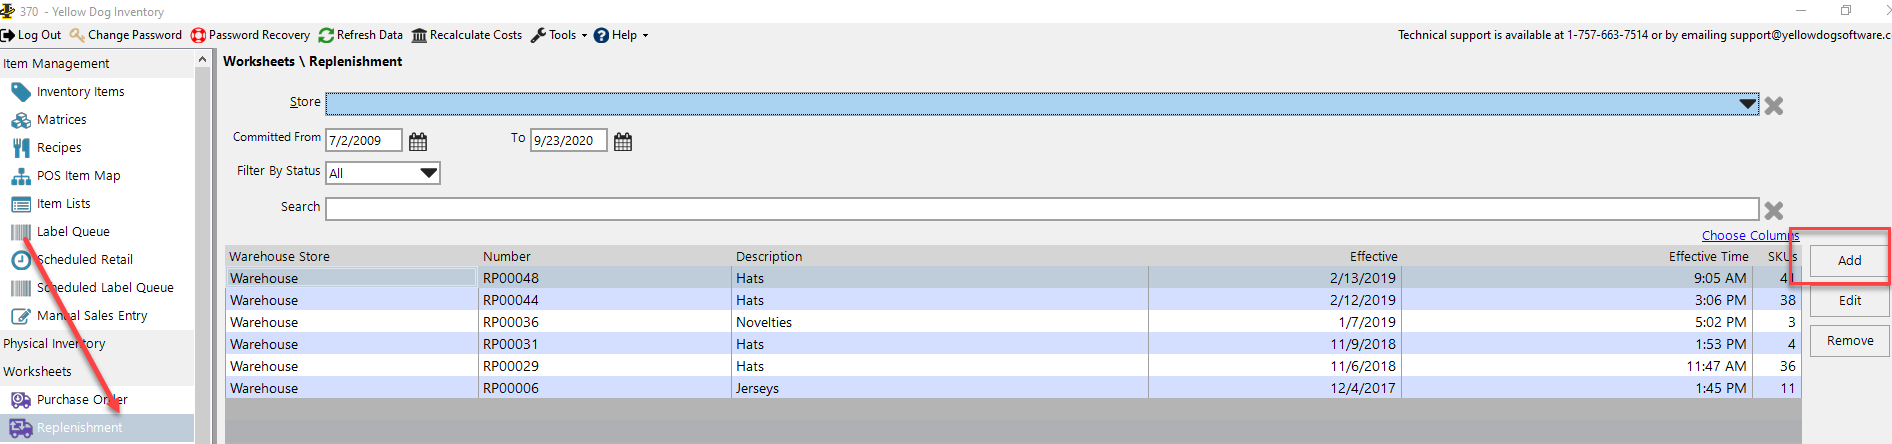Click the Refresh Data arrows icon
The width and height of the screenshot is (1892, 444).
tap(326, 35)
